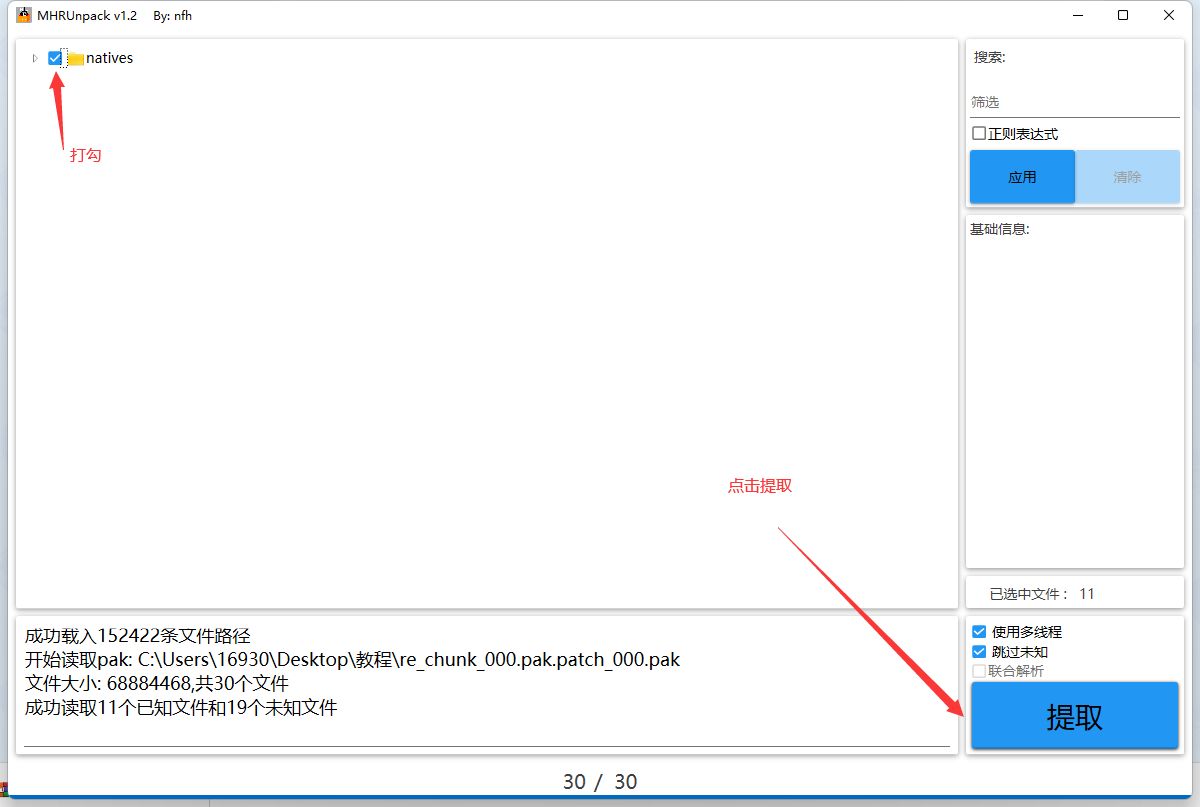Screen dimensions: 1200x807
Task: Click the MHRUnpack app icon in title bar
Action: [23, 15]
